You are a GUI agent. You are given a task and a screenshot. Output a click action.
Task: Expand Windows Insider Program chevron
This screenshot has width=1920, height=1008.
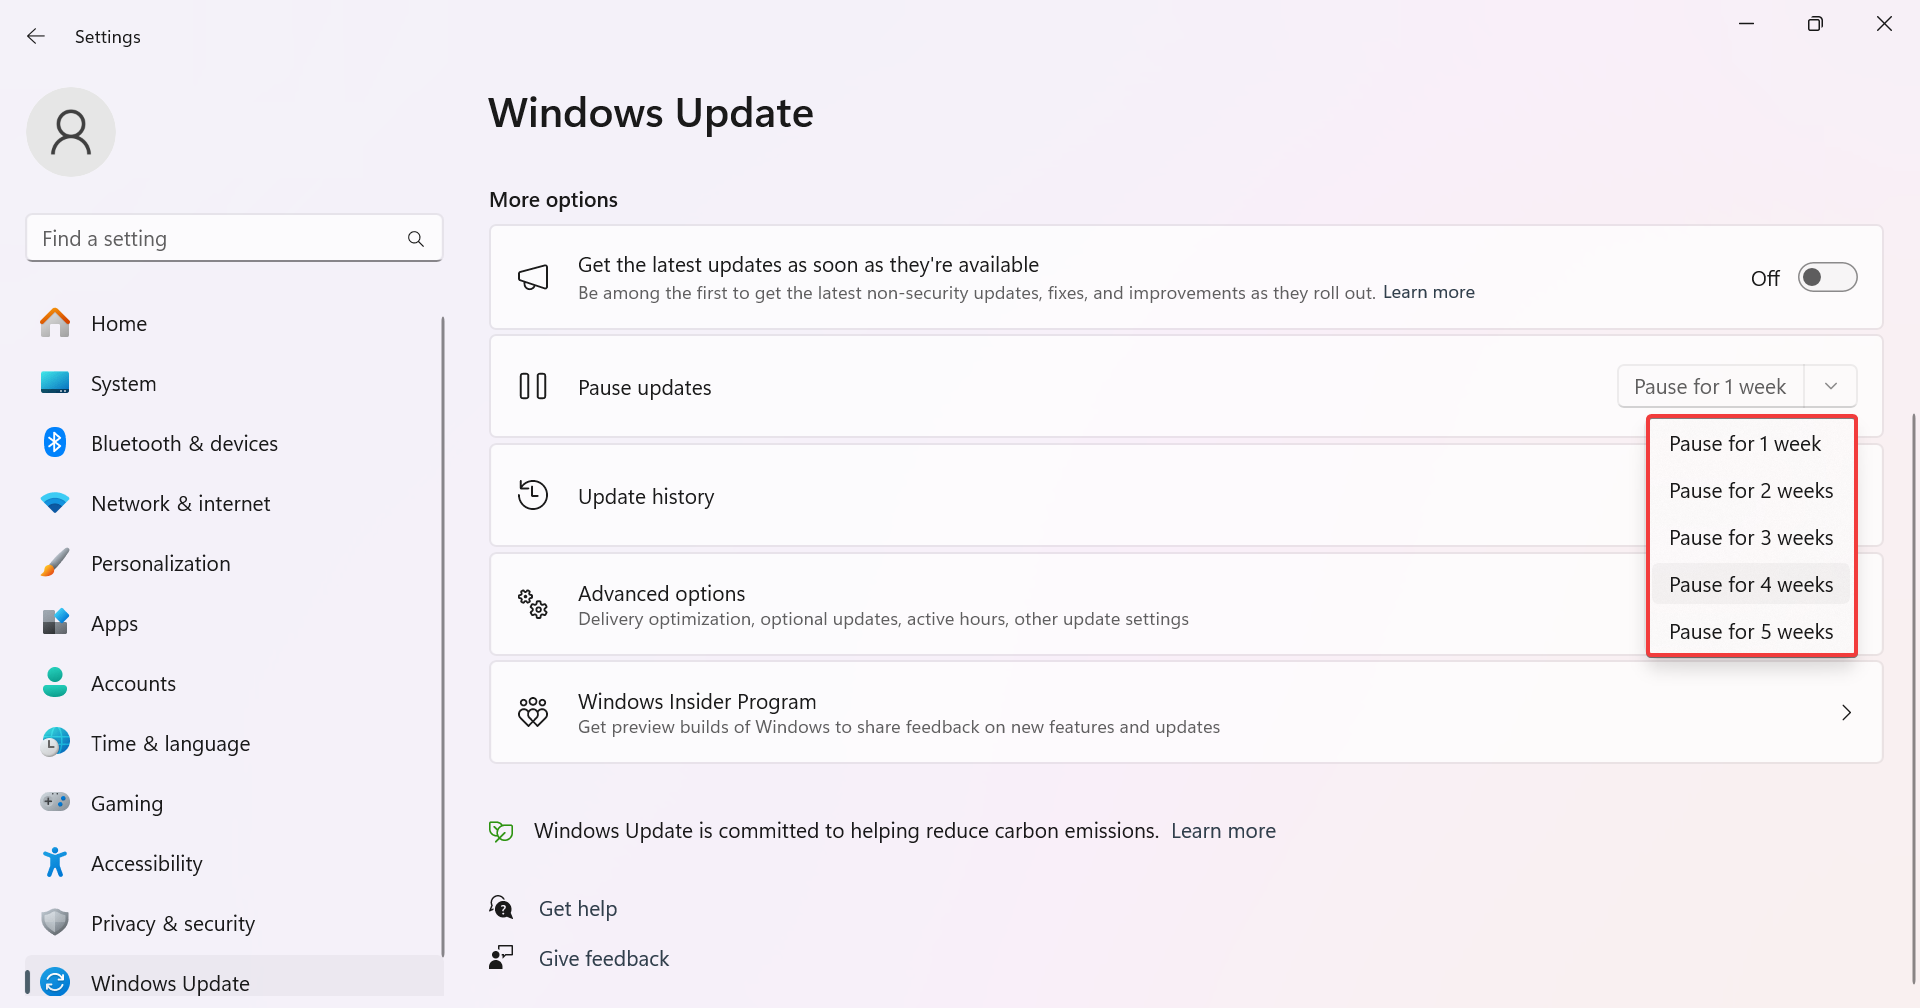(x=1846, y=712)
